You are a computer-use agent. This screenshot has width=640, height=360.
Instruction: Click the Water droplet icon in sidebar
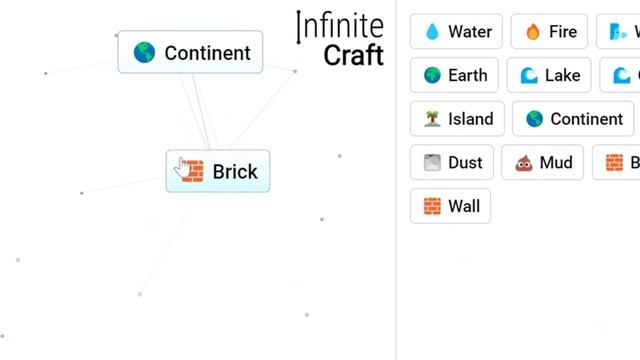tap(432, 31)
